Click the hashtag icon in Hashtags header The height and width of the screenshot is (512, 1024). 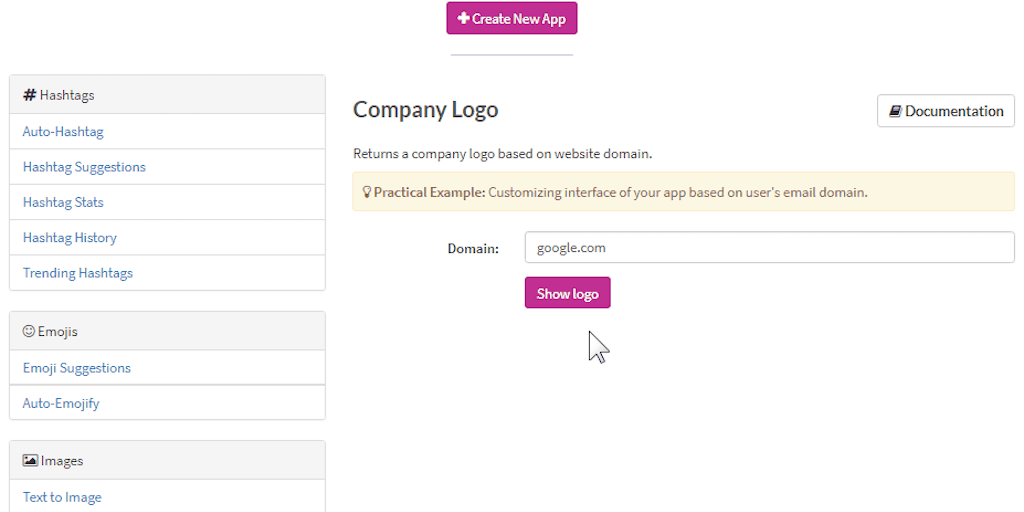(30, 95)
